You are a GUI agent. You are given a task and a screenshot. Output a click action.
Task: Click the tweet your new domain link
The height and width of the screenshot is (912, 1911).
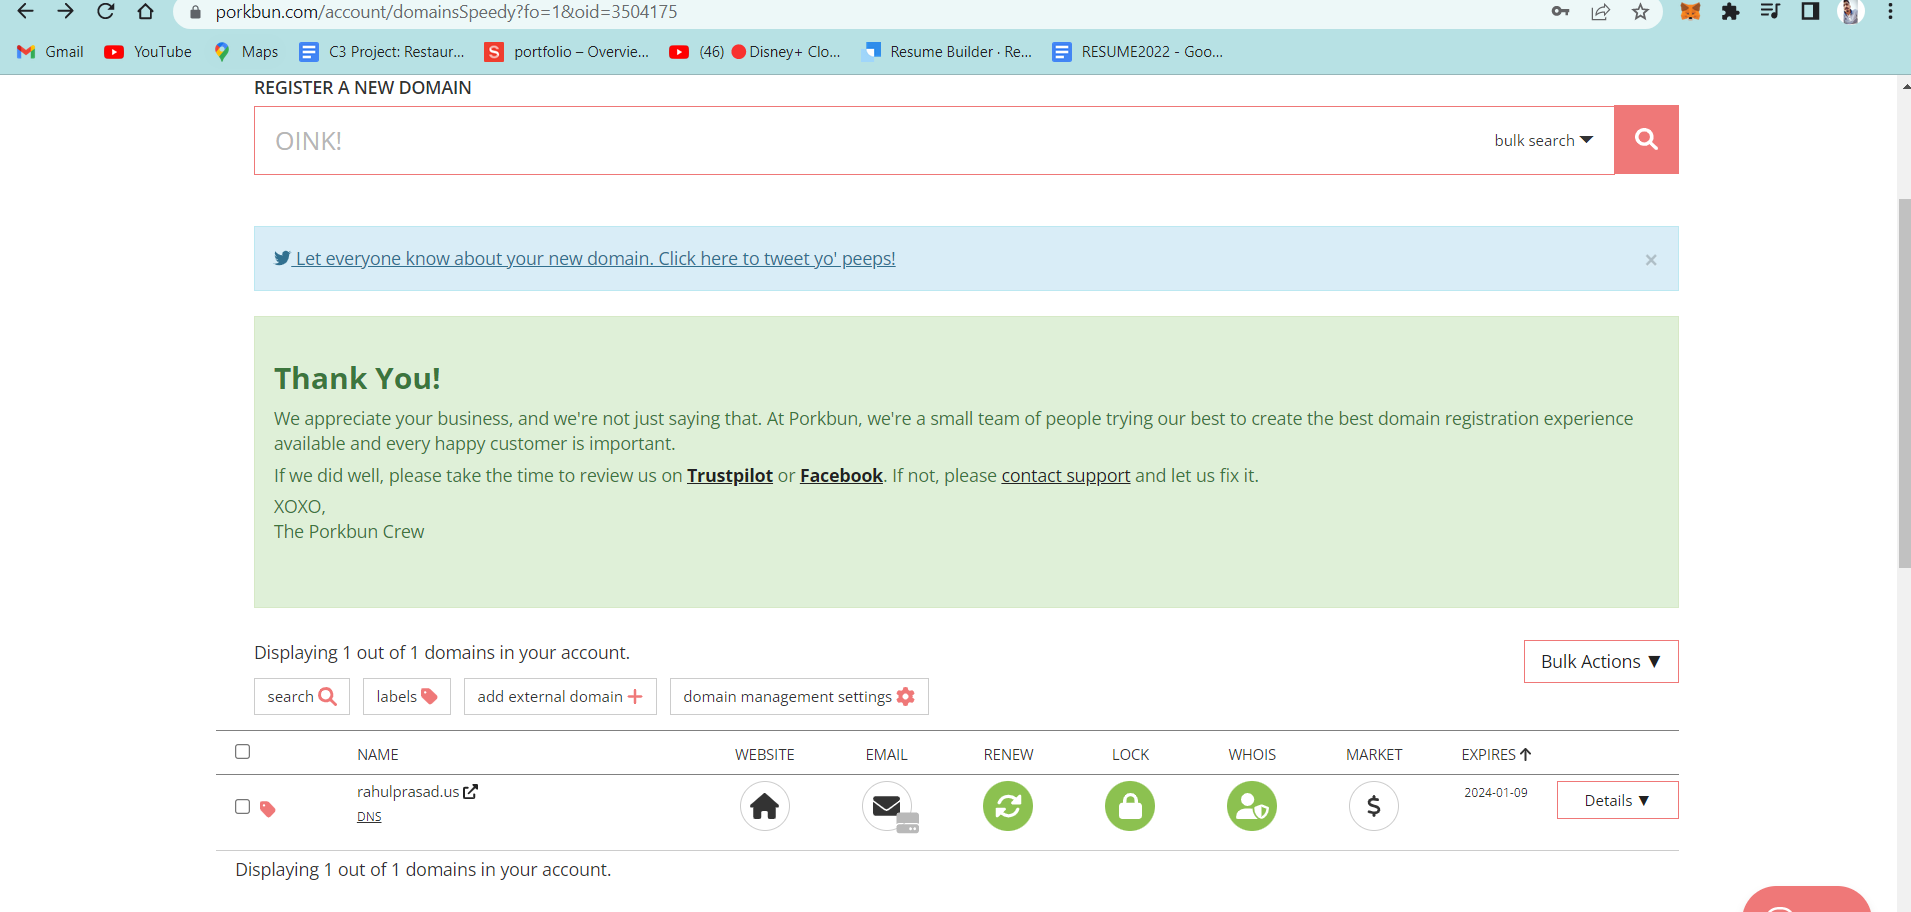pyautogui.click(x=585, y=259)
